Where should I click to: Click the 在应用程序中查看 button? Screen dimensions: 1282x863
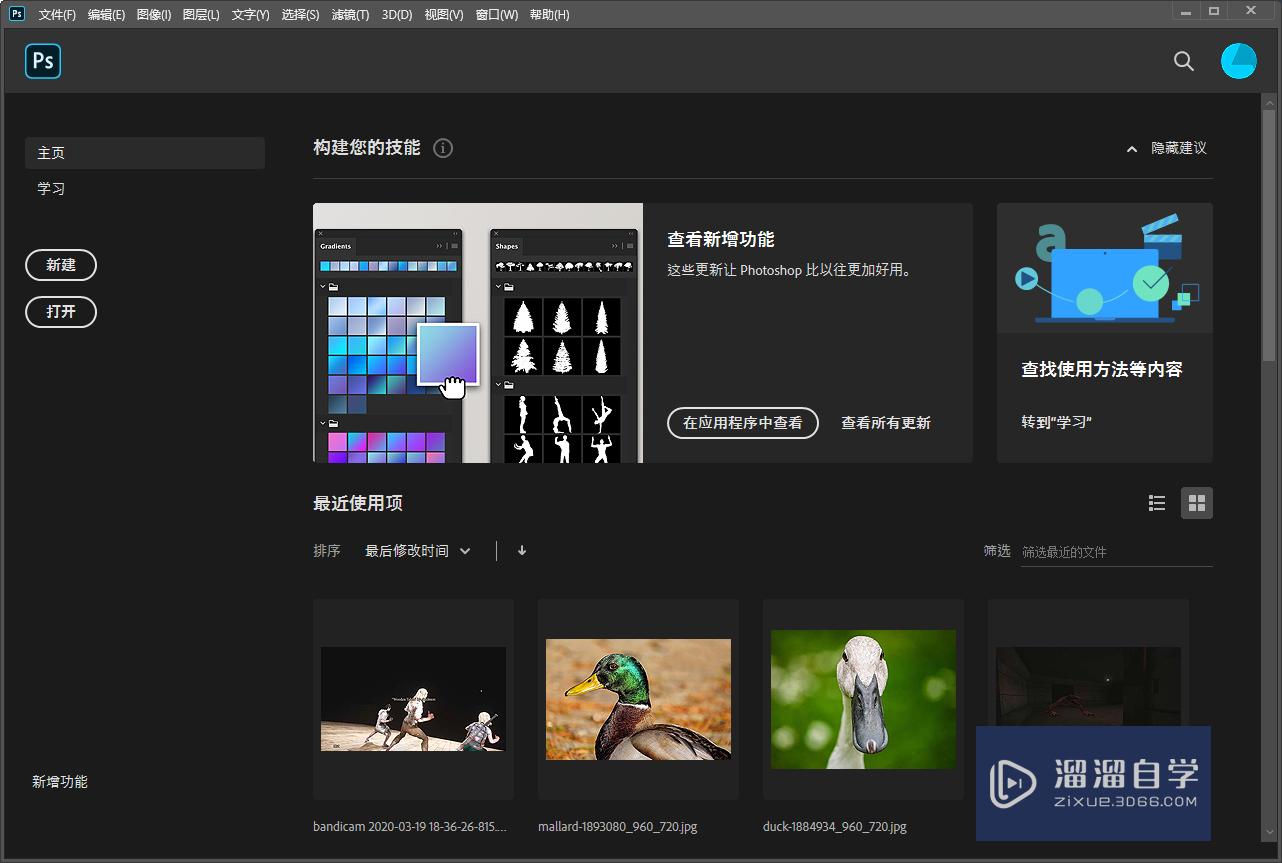tap(743, 423)
